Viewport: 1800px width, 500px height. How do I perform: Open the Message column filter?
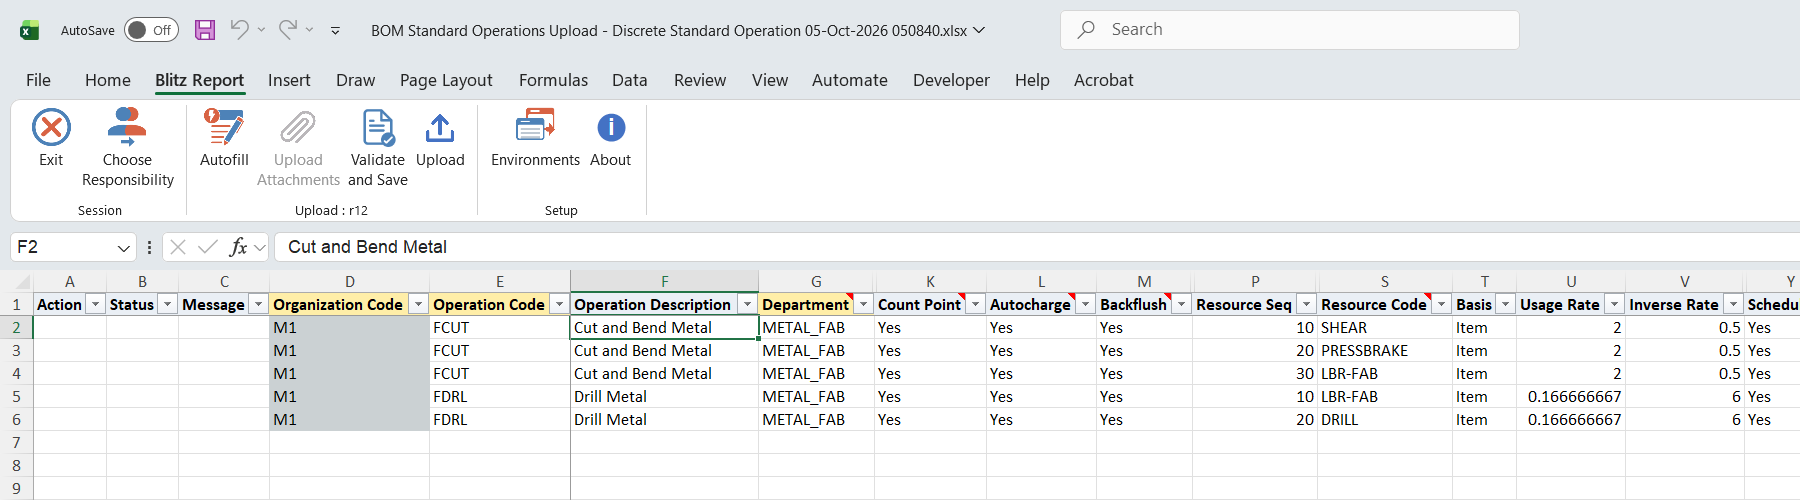point(258,304)
